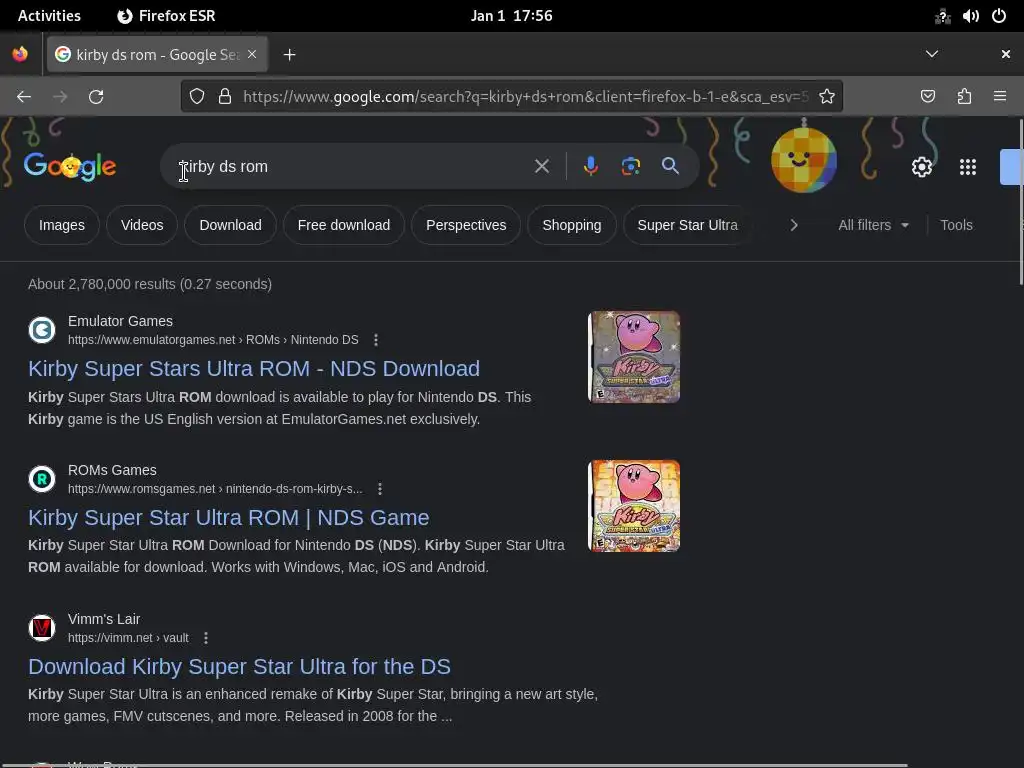Click the Vimm's Lair site favicon
The width and height of the screenshot is (1024, 768).
[x=42, y=628]
